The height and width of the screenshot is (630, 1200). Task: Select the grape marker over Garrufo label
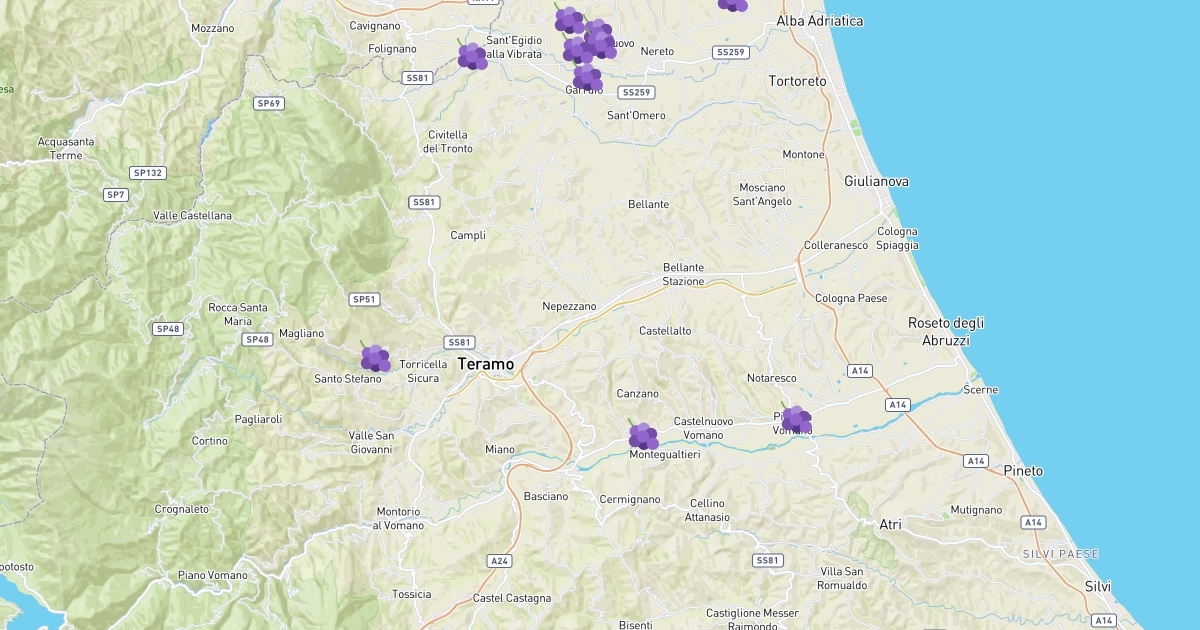click(587, 77)
